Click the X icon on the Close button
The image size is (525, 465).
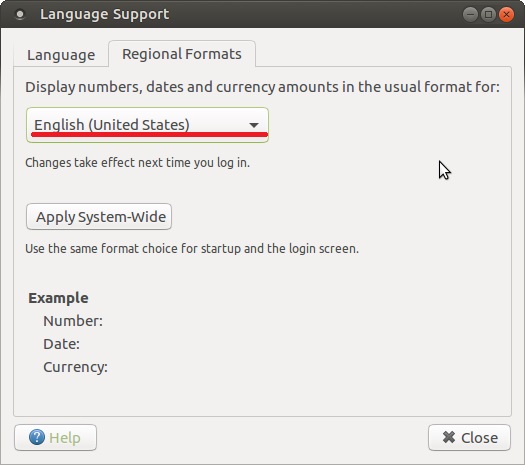[x=449, y=437]
